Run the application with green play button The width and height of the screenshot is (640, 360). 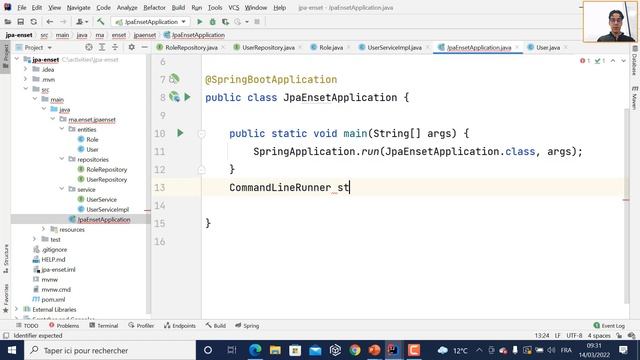[200, 22]
